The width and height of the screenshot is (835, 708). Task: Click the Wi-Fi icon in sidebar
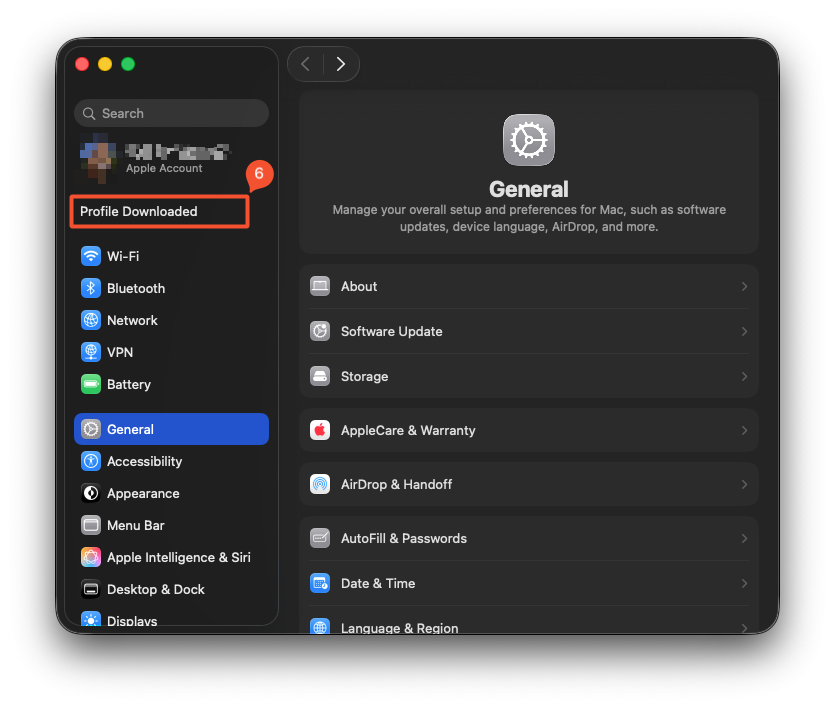tap(91, 256)
